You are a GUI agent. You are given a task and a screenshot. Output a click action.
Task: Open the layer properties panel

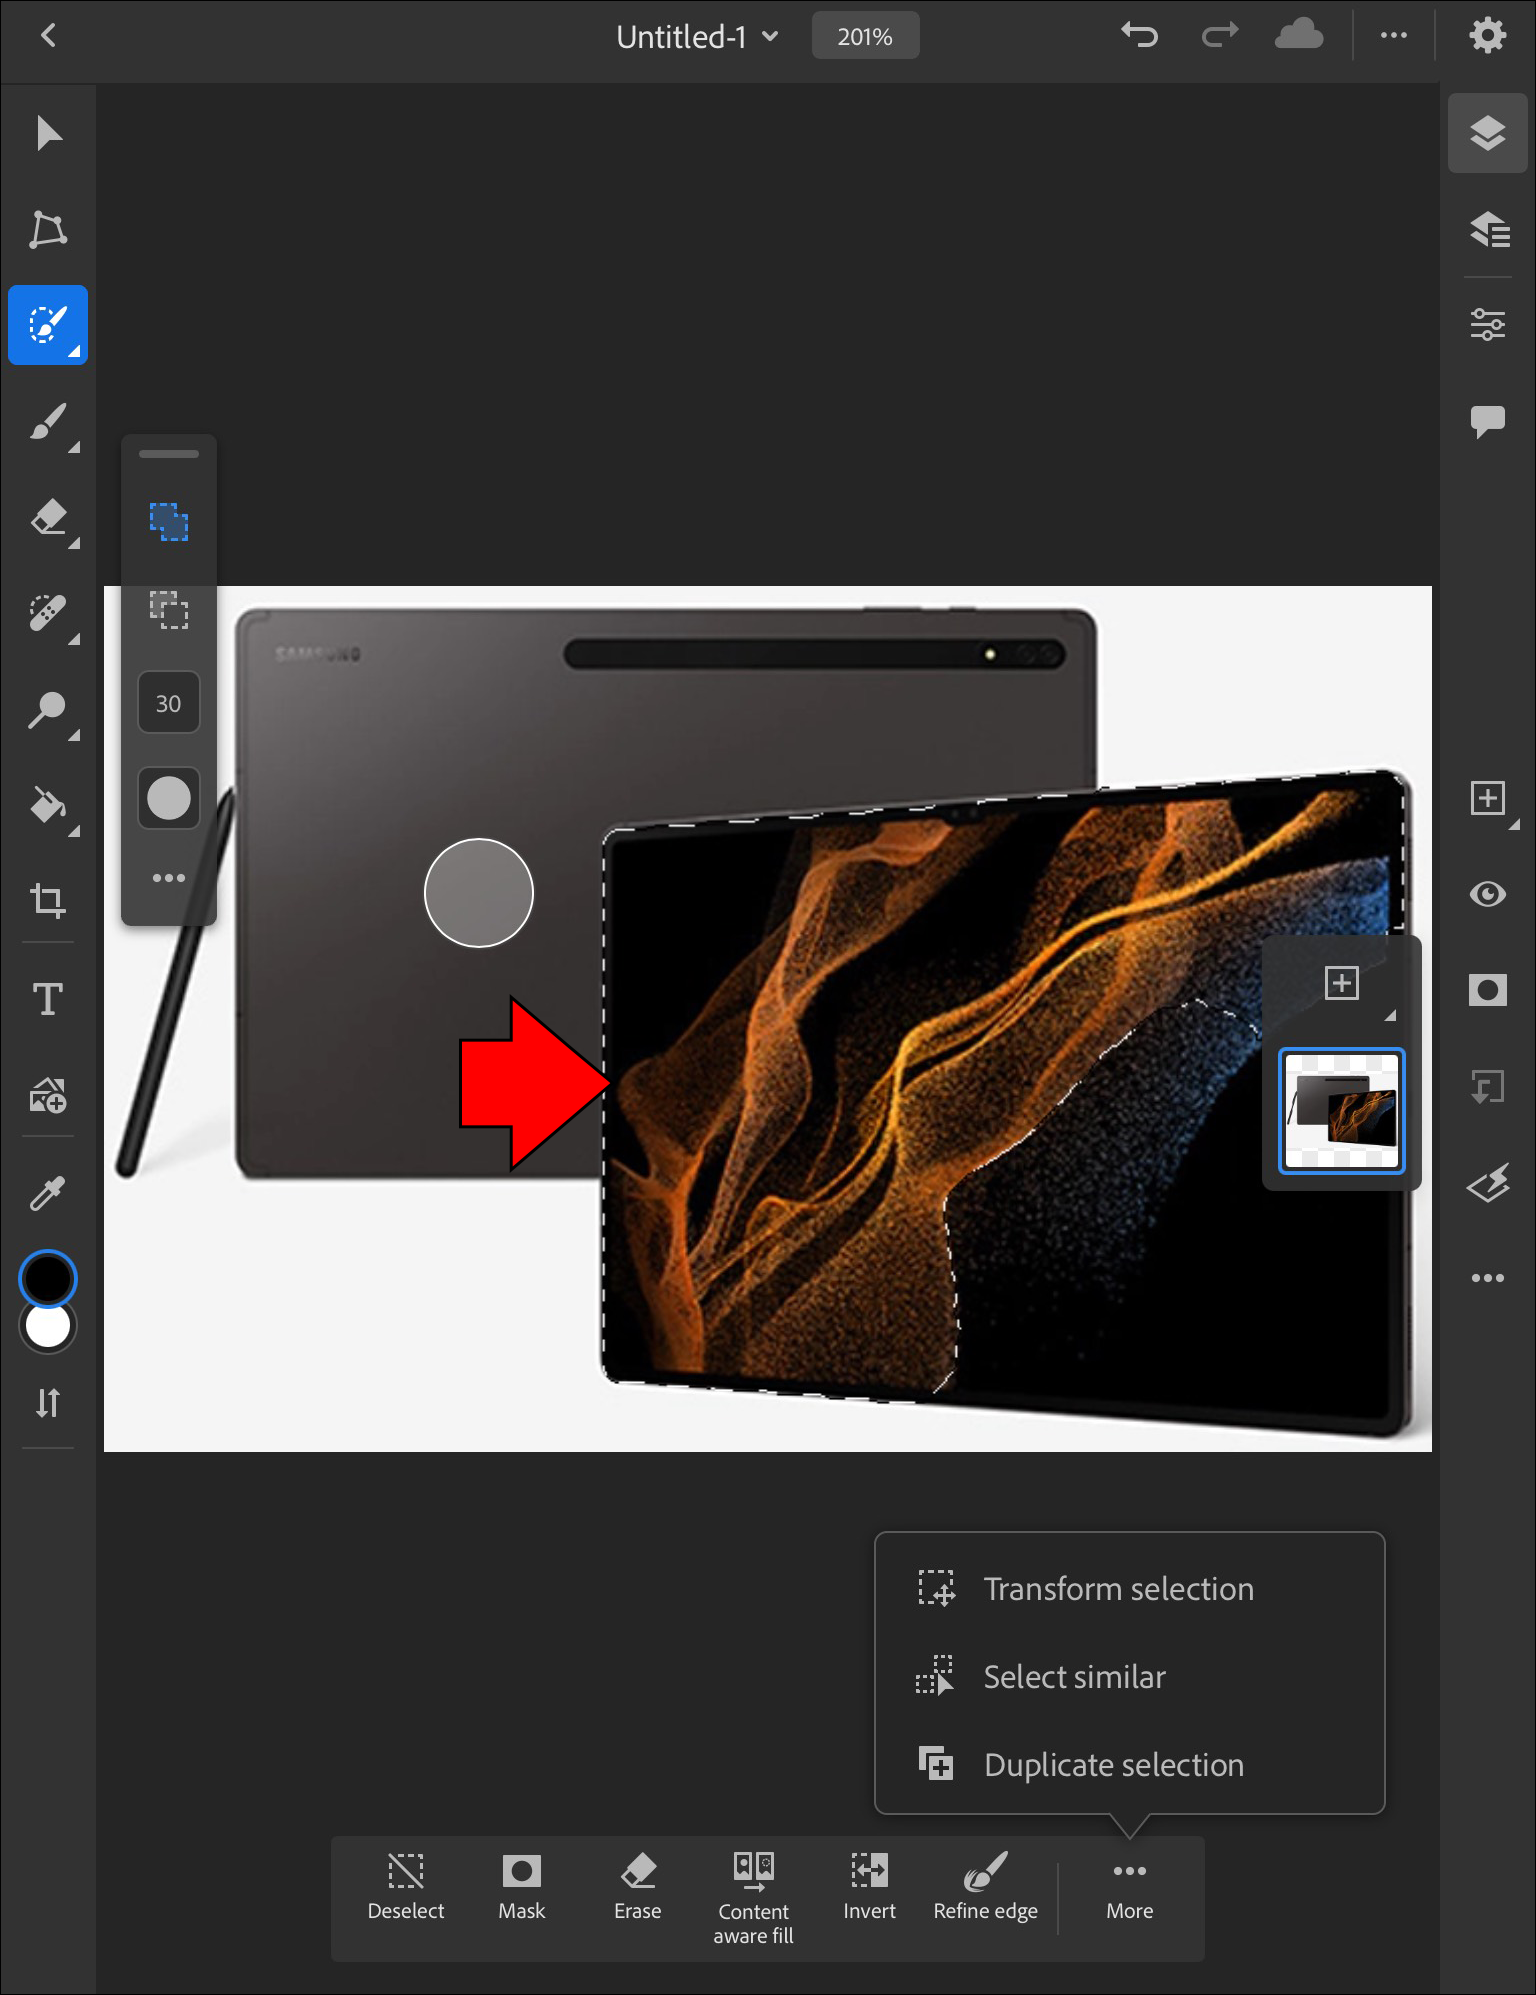coord(1488,325)
